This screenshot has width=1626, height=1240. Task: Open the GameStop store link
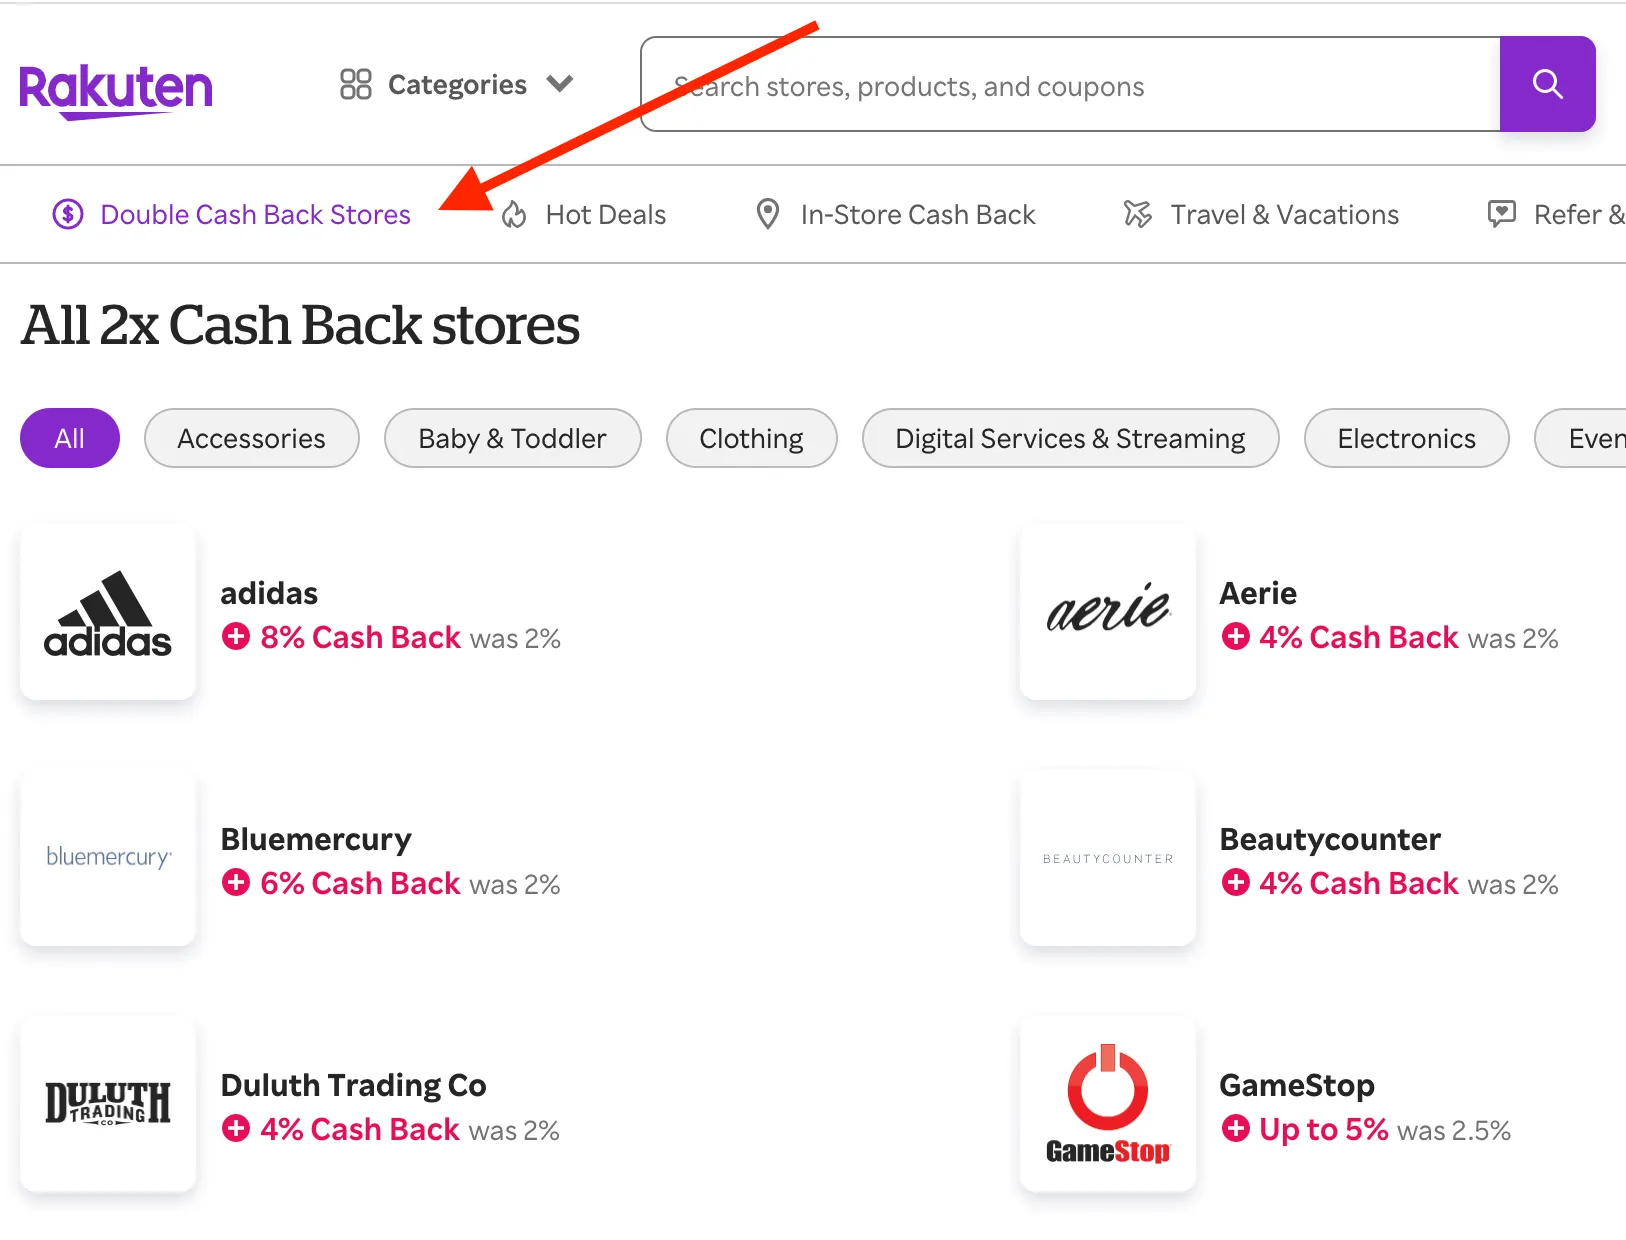[1297, 1085]
